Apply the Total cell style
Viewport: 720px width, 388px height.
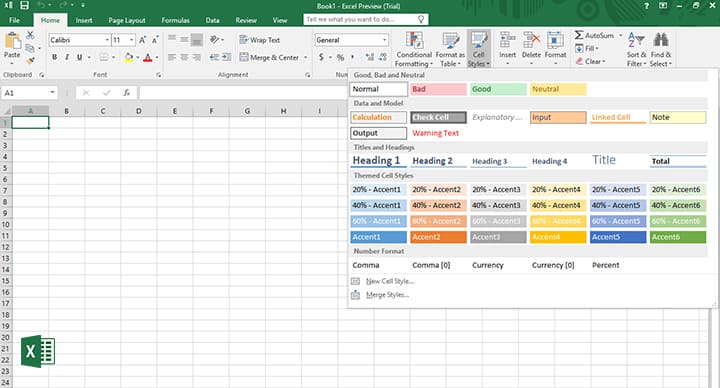pos(678,161)
